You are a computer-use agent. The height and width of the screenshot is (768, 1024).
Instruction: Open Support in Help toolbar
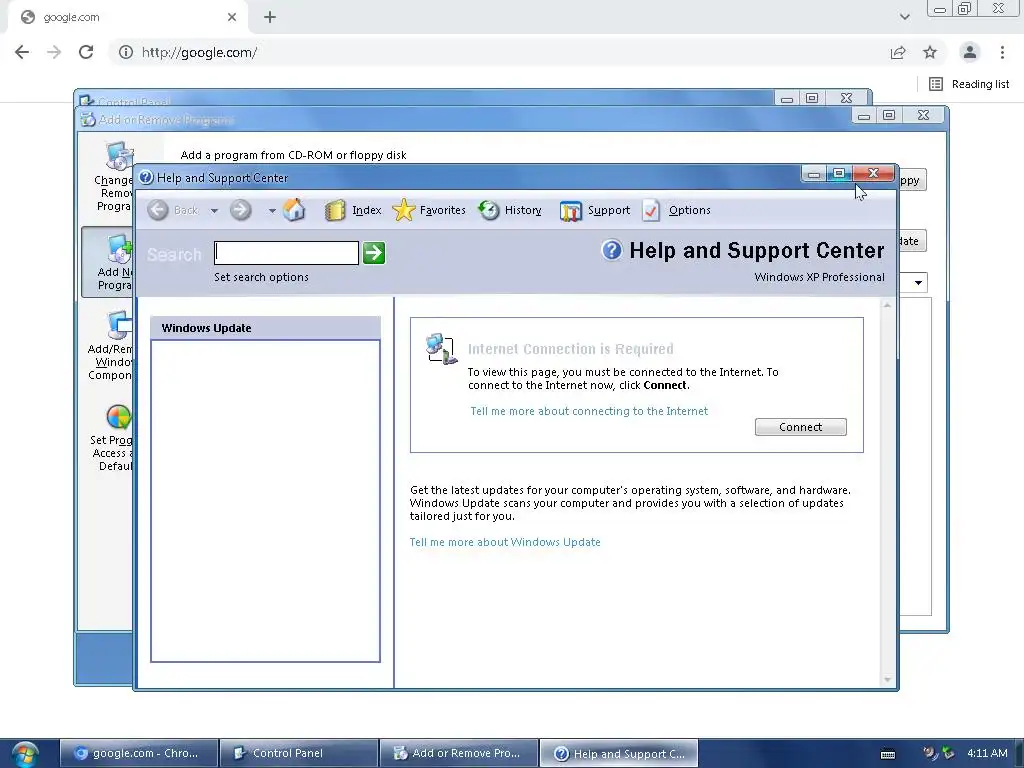609,210
